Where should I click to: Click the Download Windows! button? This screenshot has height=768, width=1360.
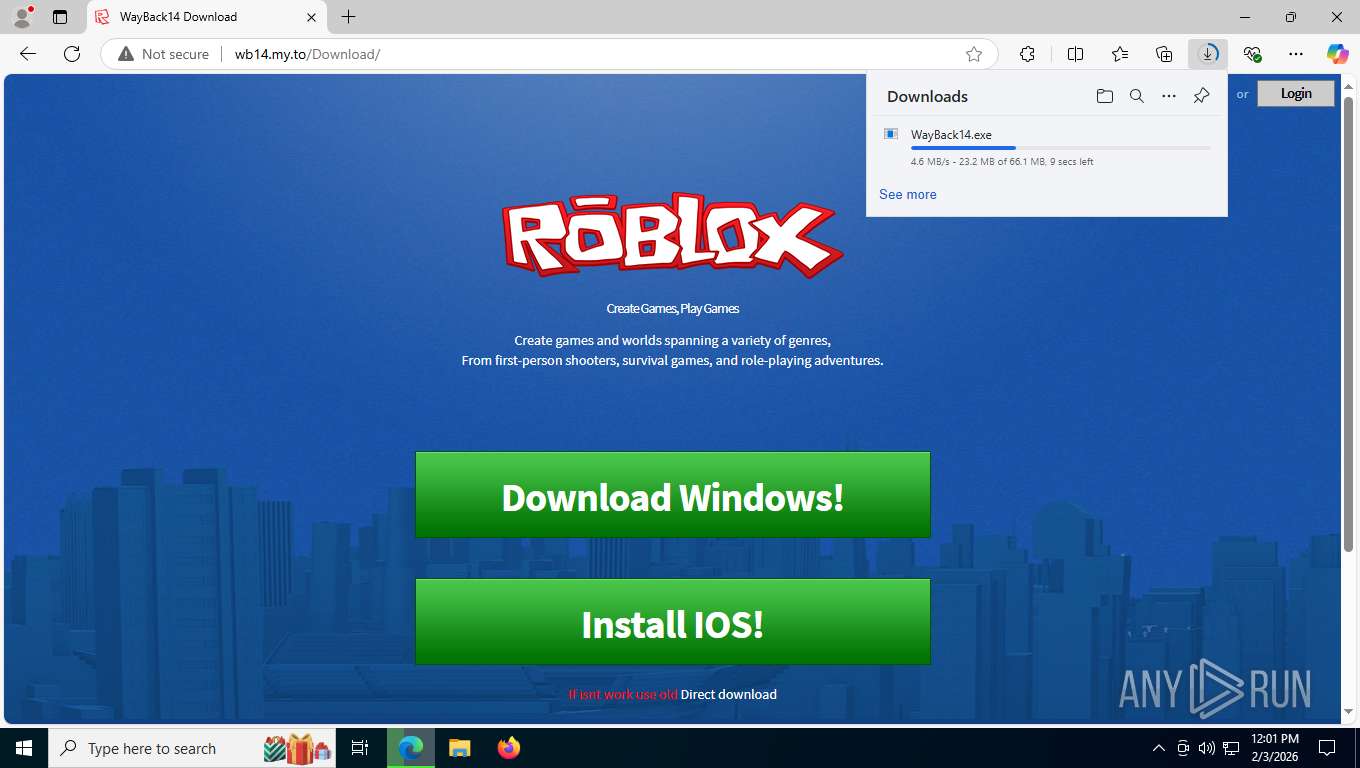(x=673, y=495)
